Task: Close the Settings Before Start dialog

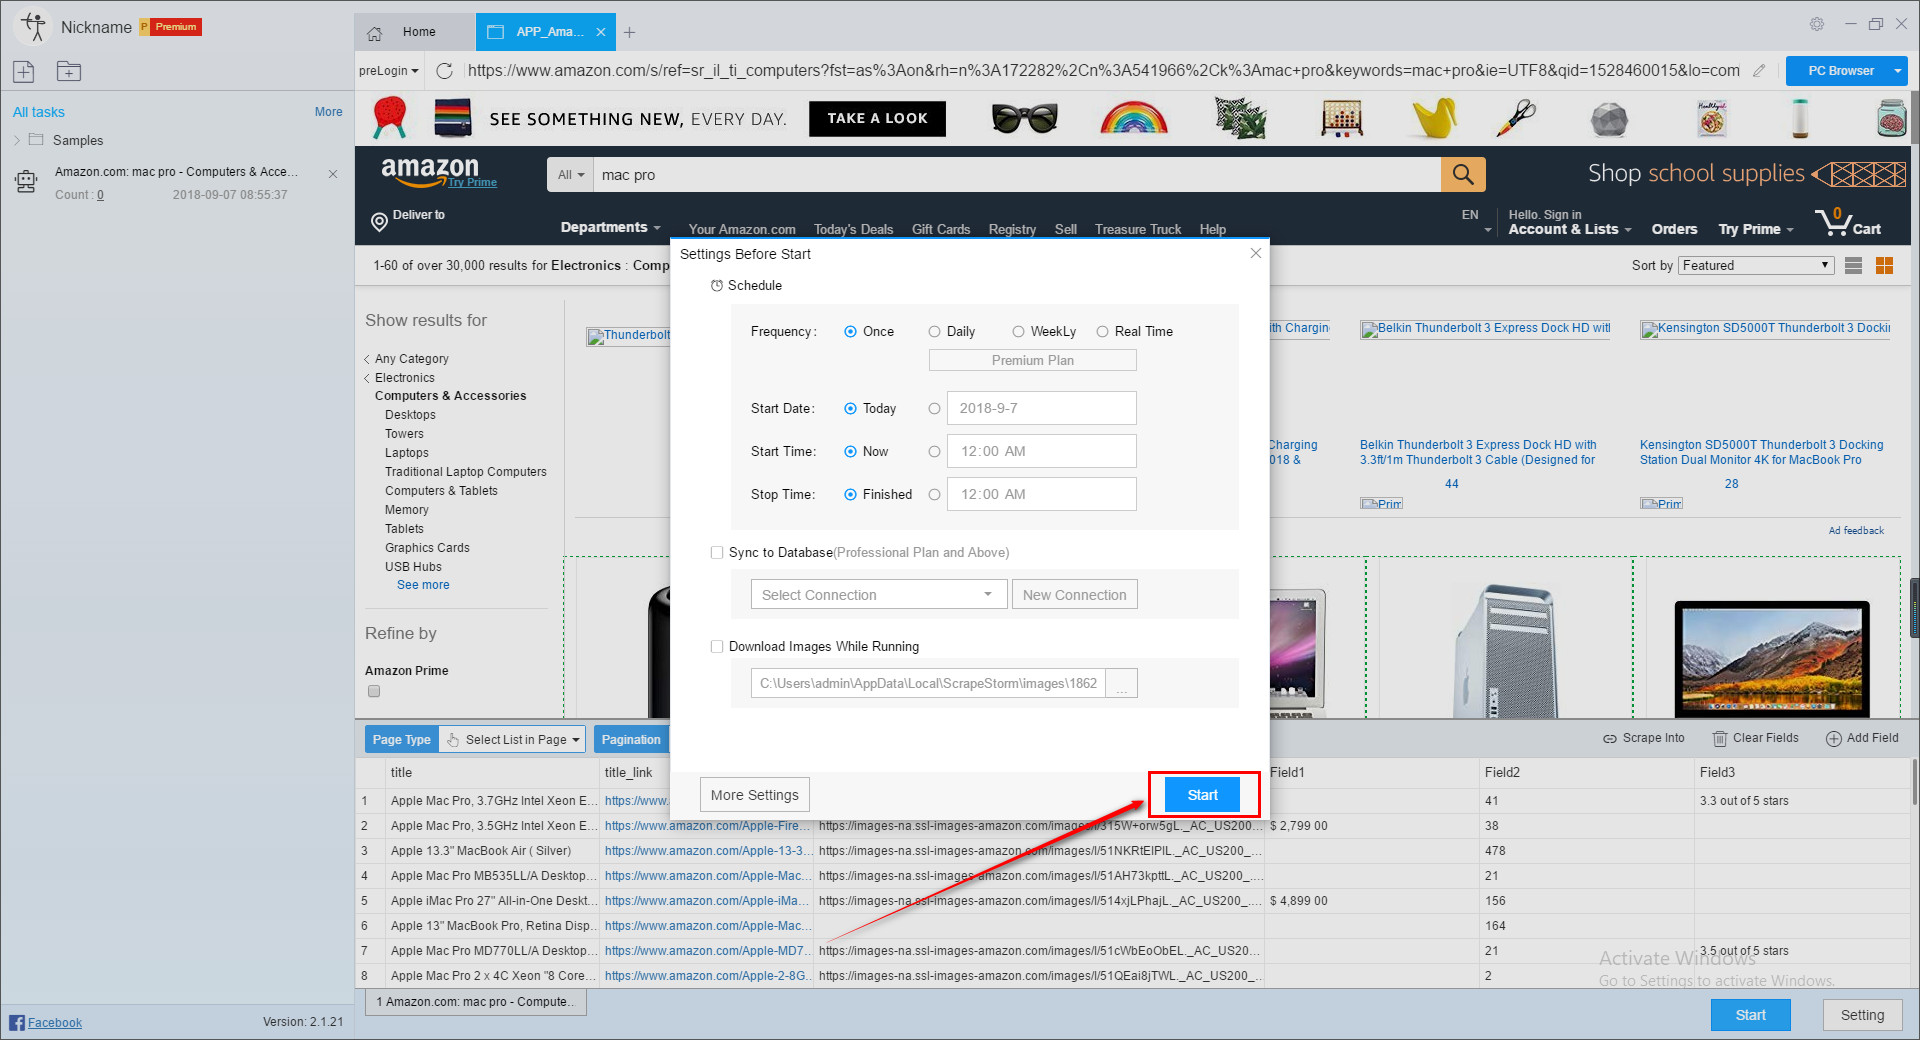Action: click(x=1256, y=253)
